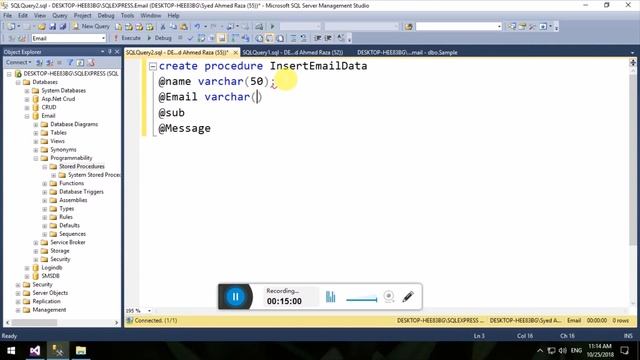Viewport: 640px width, 360px height.
Task: Click the recorder pencil annotation icon
Action: tap(408, 297)
